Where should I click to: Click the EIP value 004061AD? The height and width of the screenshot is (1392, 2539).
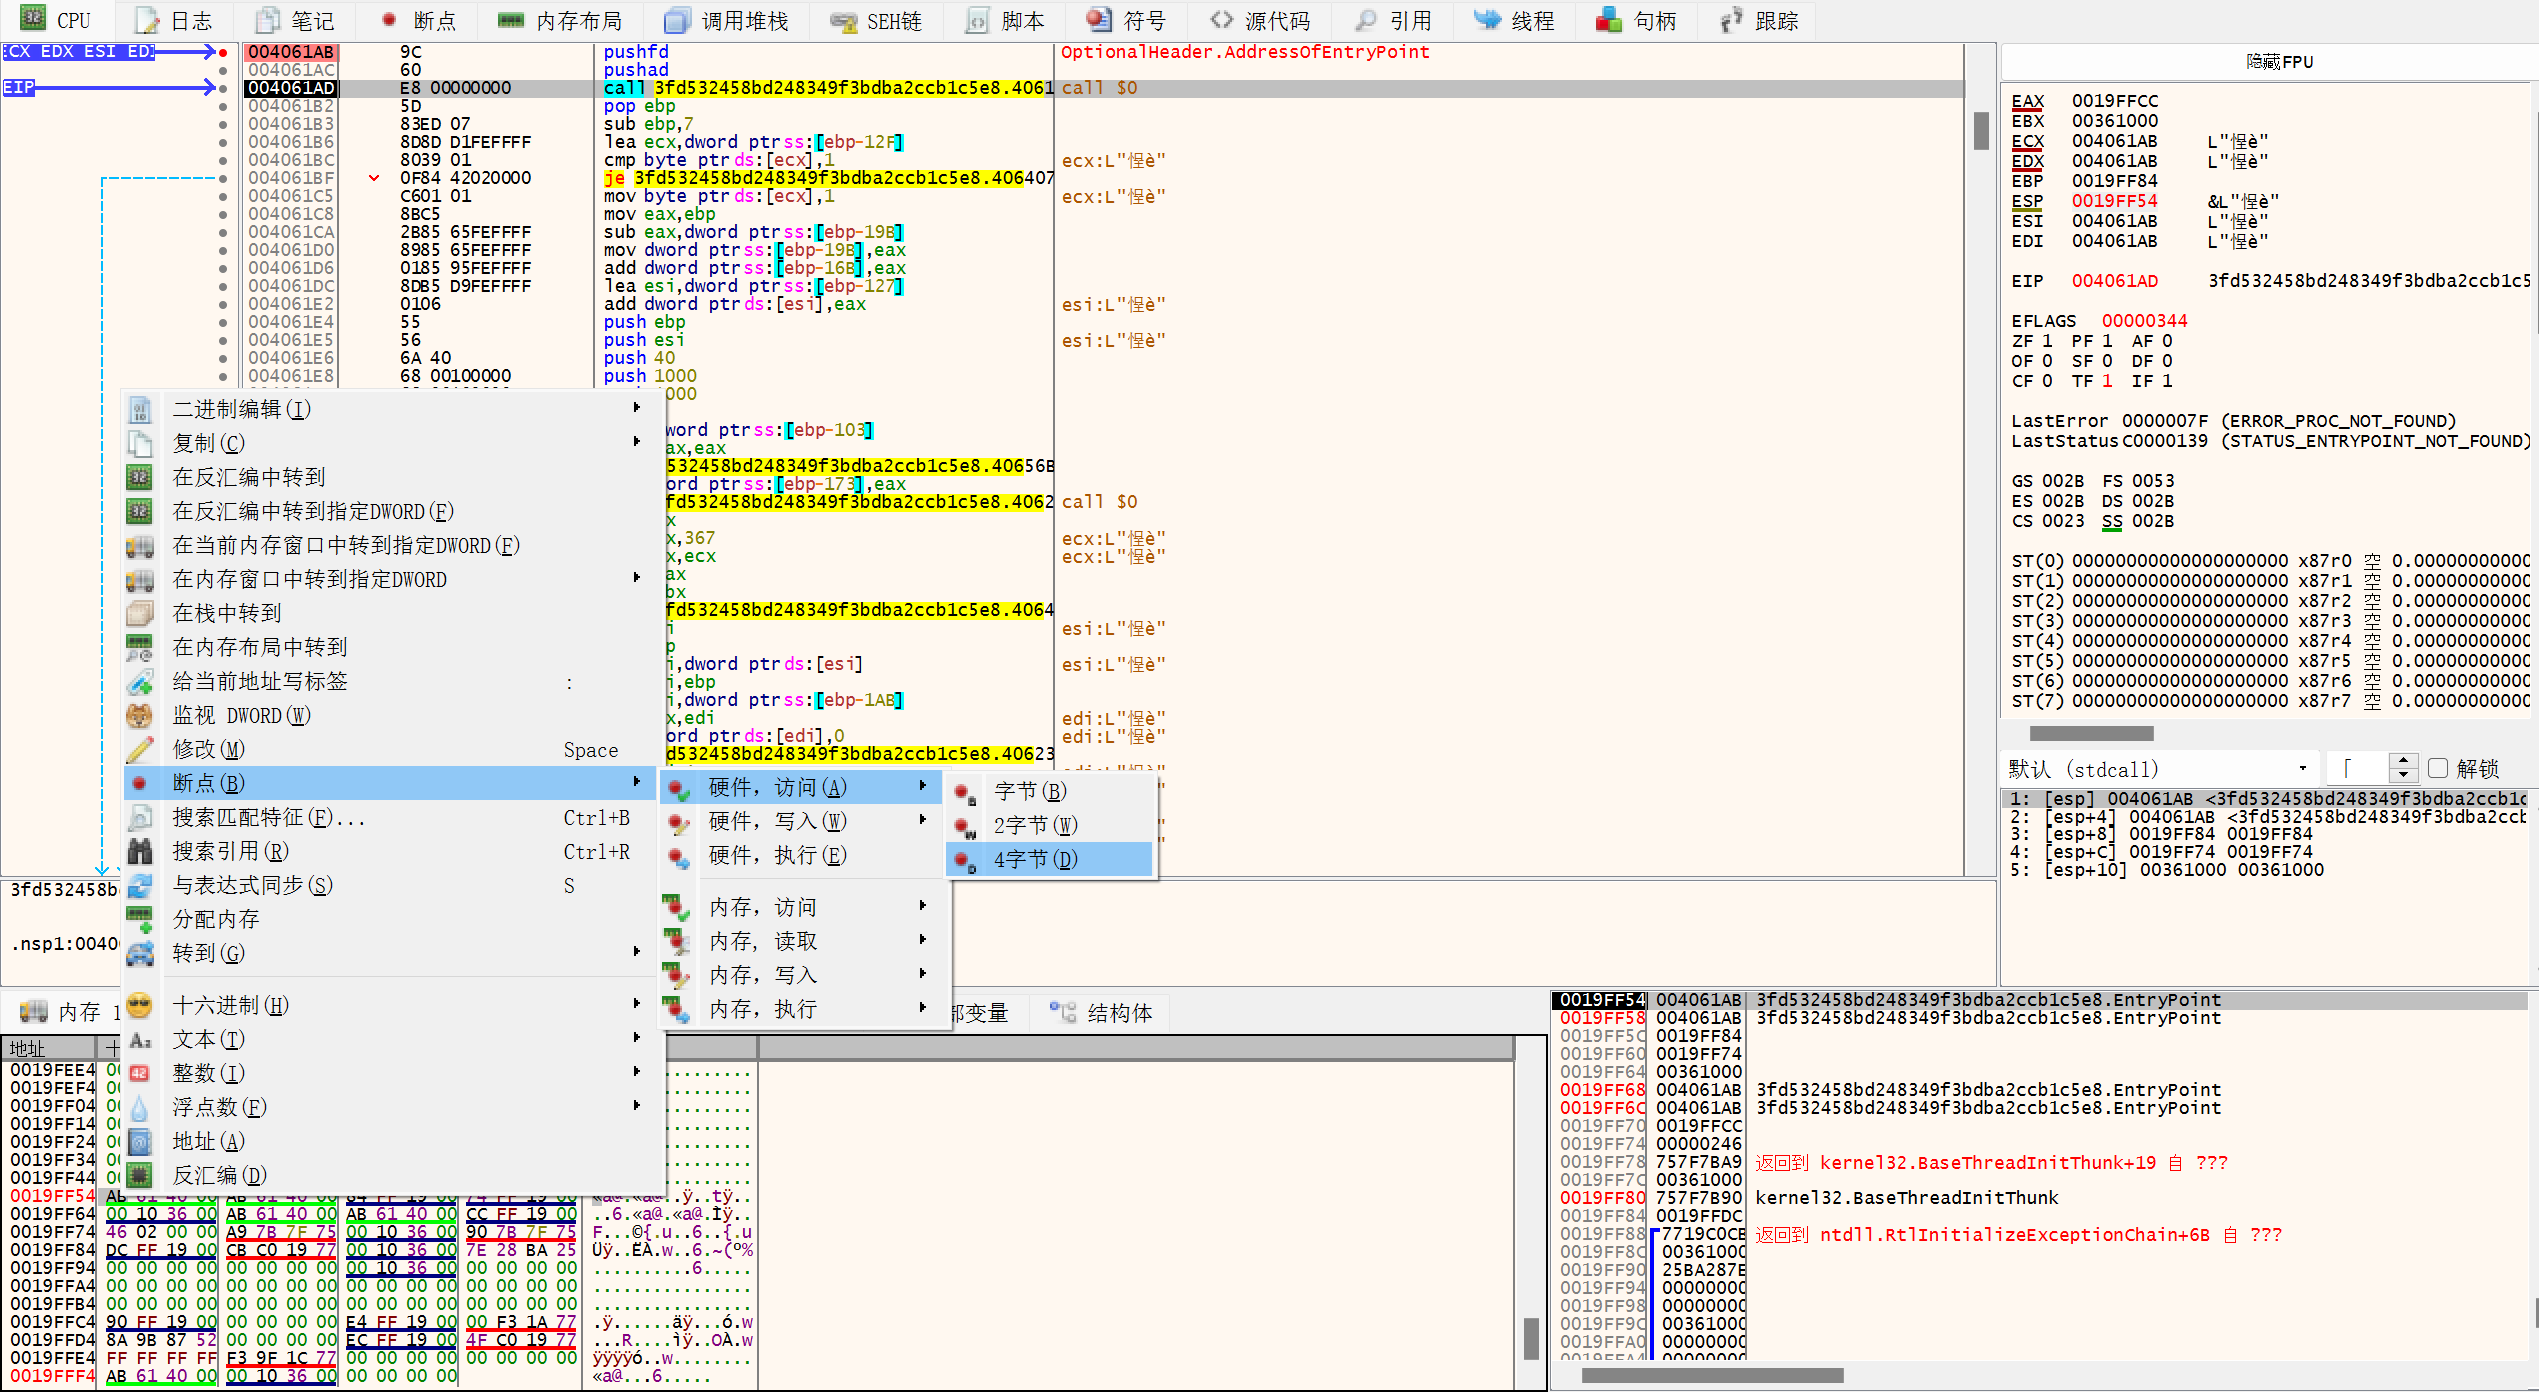pos(2114,281)
